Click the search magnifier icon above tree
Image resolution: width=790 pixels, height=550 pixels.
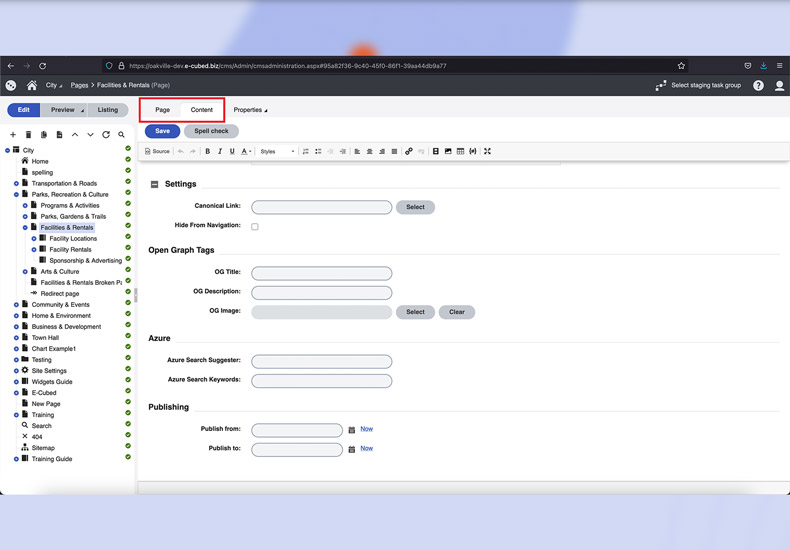(121, 135)
